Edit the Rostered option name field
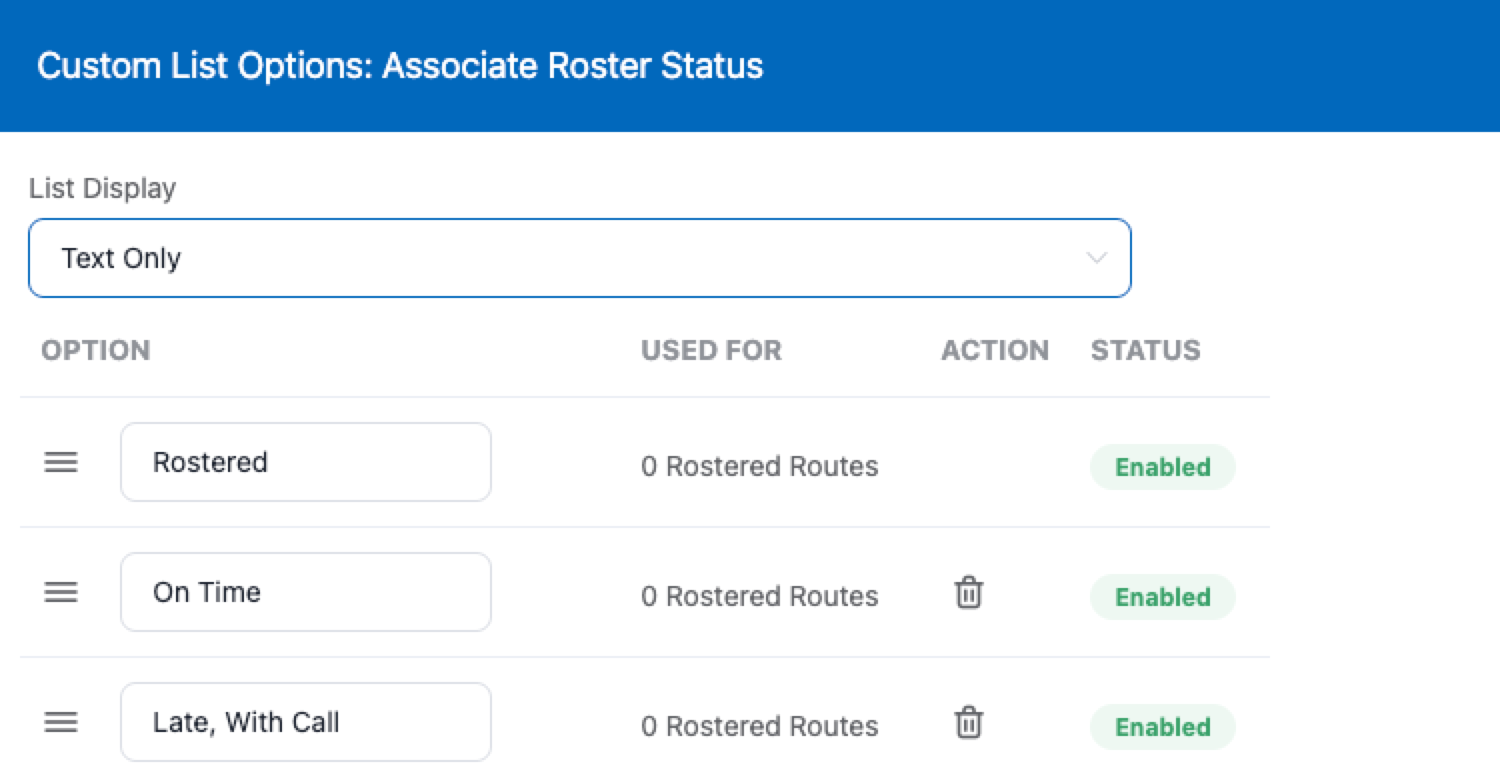Image resolution: width=1500 pixels, height=774 pixels. click(x=305, y=462)
